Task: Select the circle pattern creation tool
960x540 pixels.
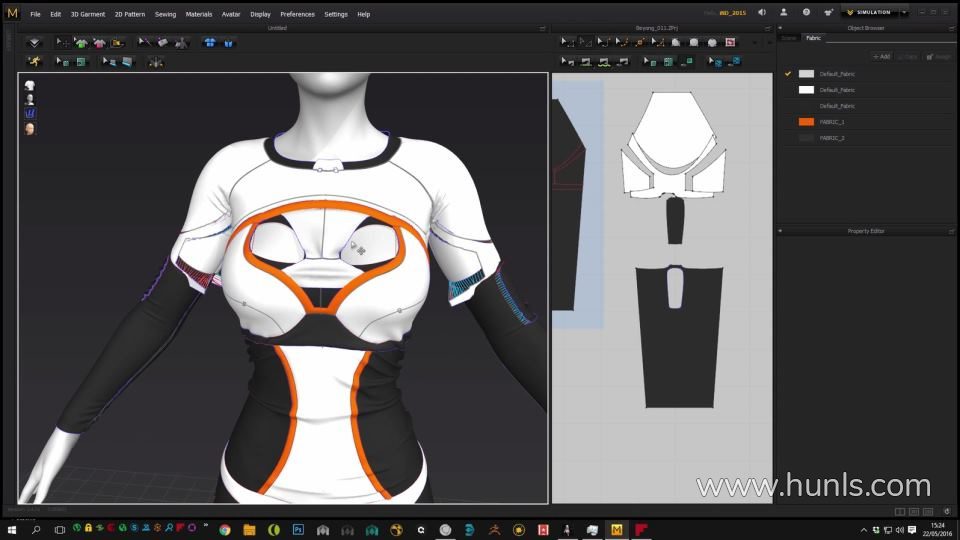Action: [712, 42]
